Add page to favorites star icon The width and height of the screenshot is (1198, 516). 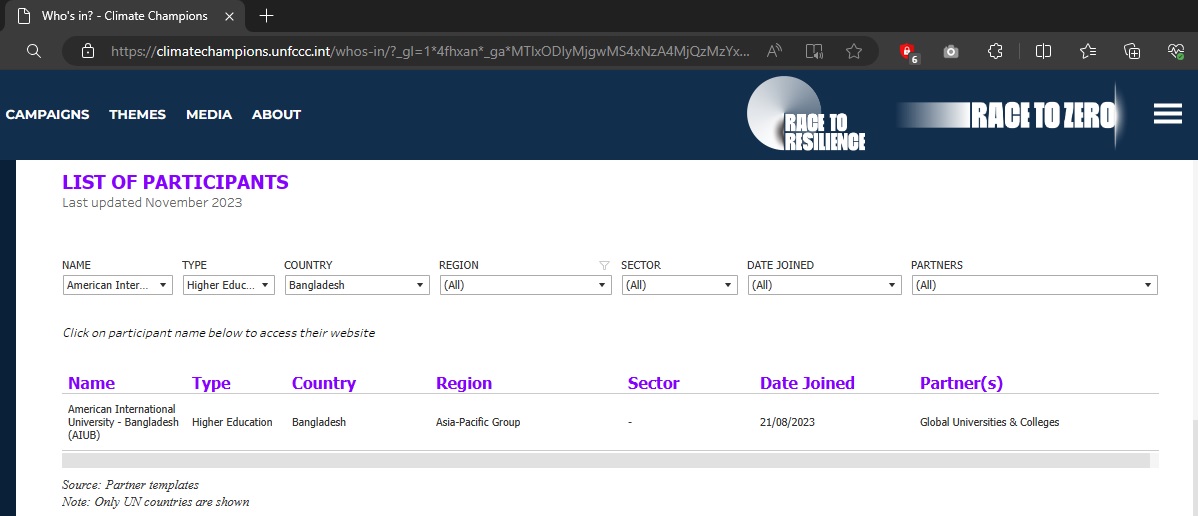pos(853,51)
